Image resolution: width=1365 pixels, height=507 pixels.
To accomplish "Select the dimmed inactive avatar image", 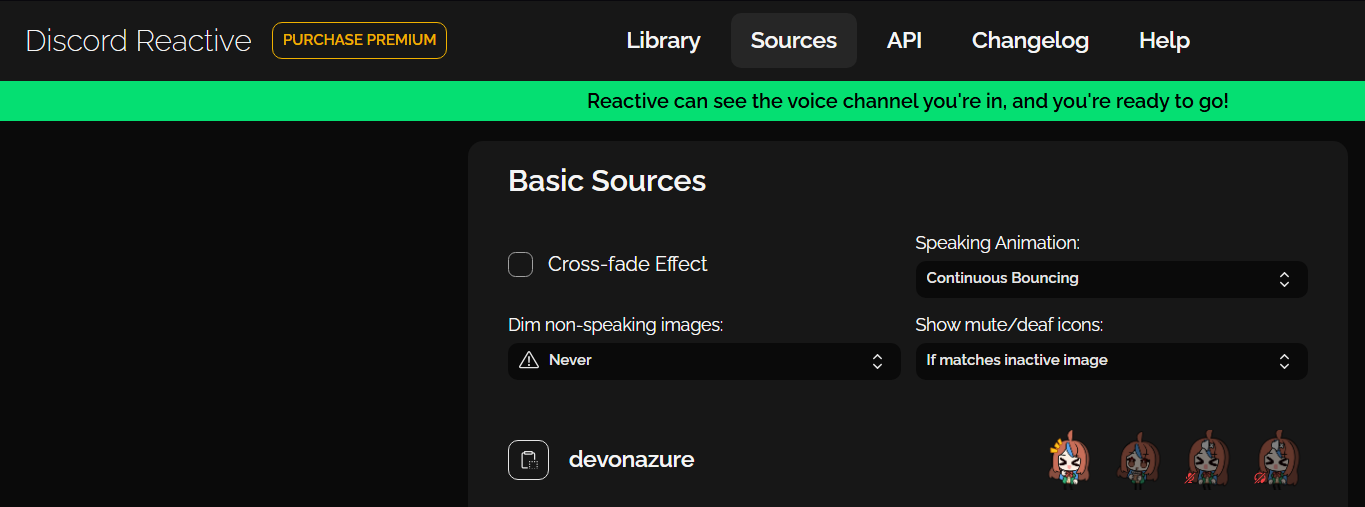I will click(1137, 460).
